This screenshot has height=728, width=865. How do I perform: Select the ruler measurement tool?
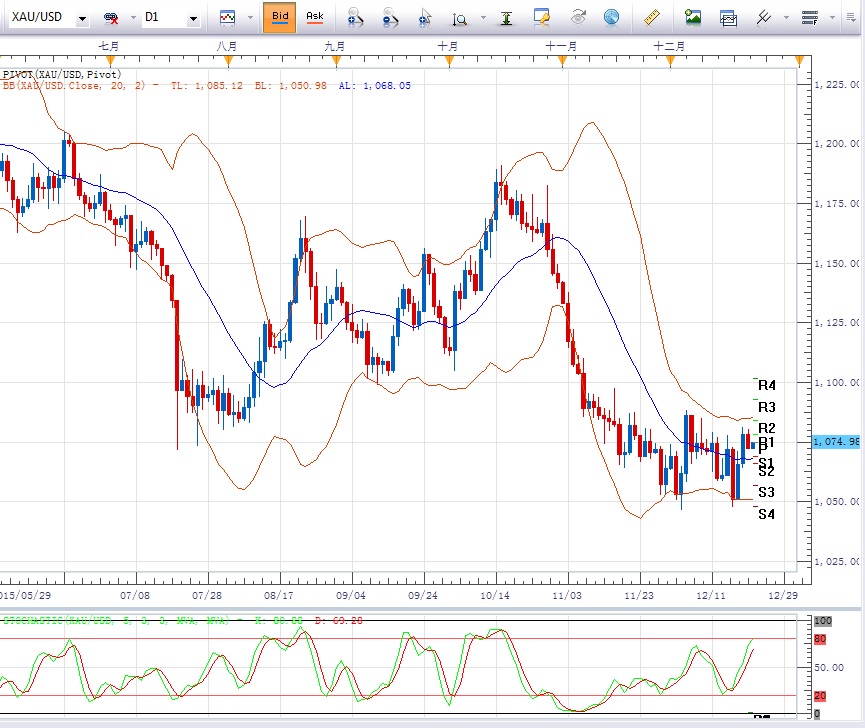click(652, 17)
